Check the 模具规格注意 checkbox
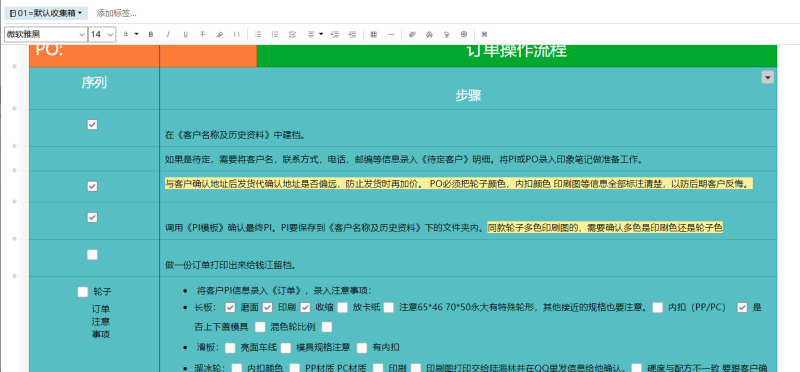Screen dimensions: 800x372 [286, 348]
